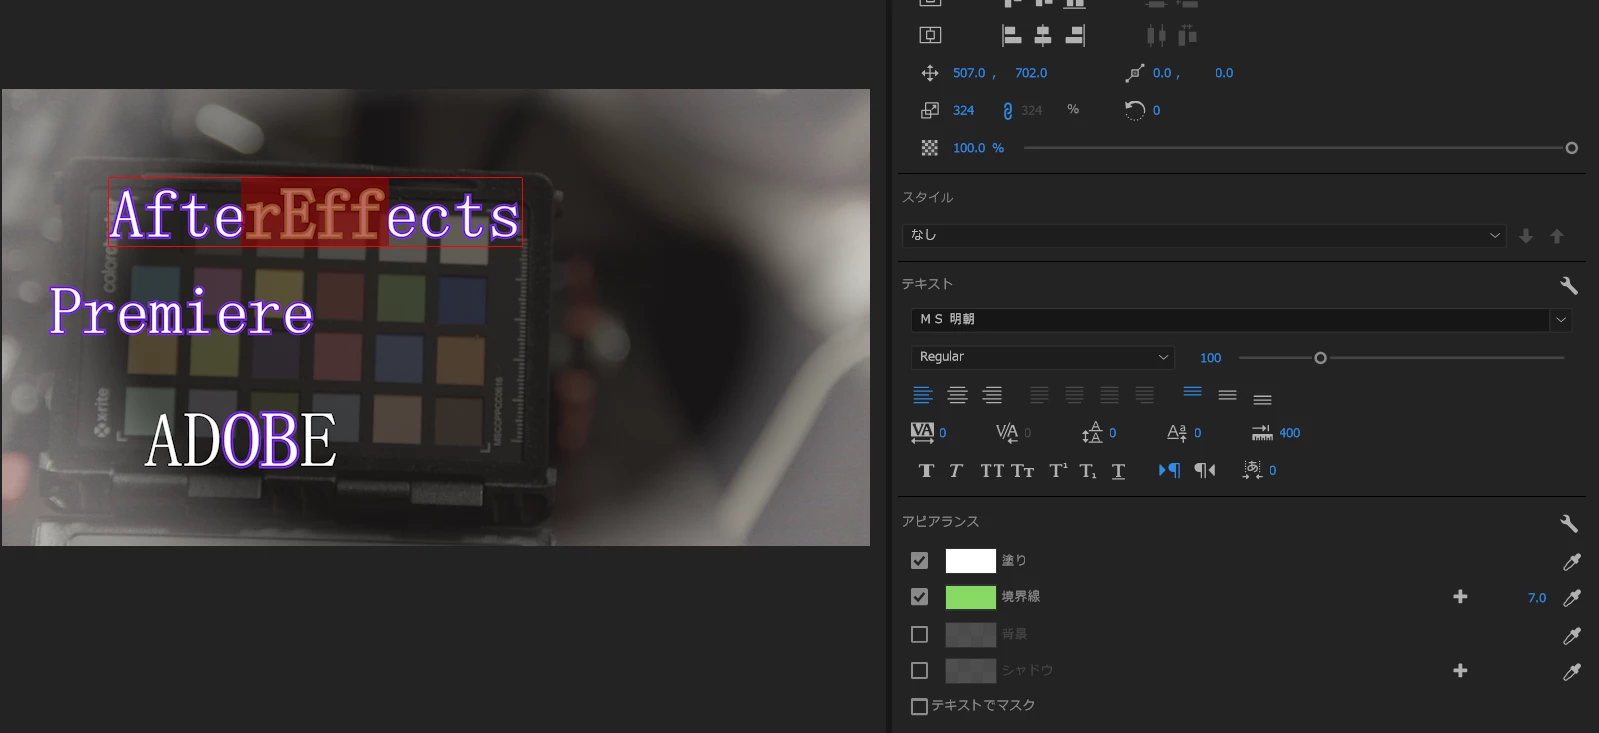Uncheck the fill (塗り) checkbox

click(920, 561)
